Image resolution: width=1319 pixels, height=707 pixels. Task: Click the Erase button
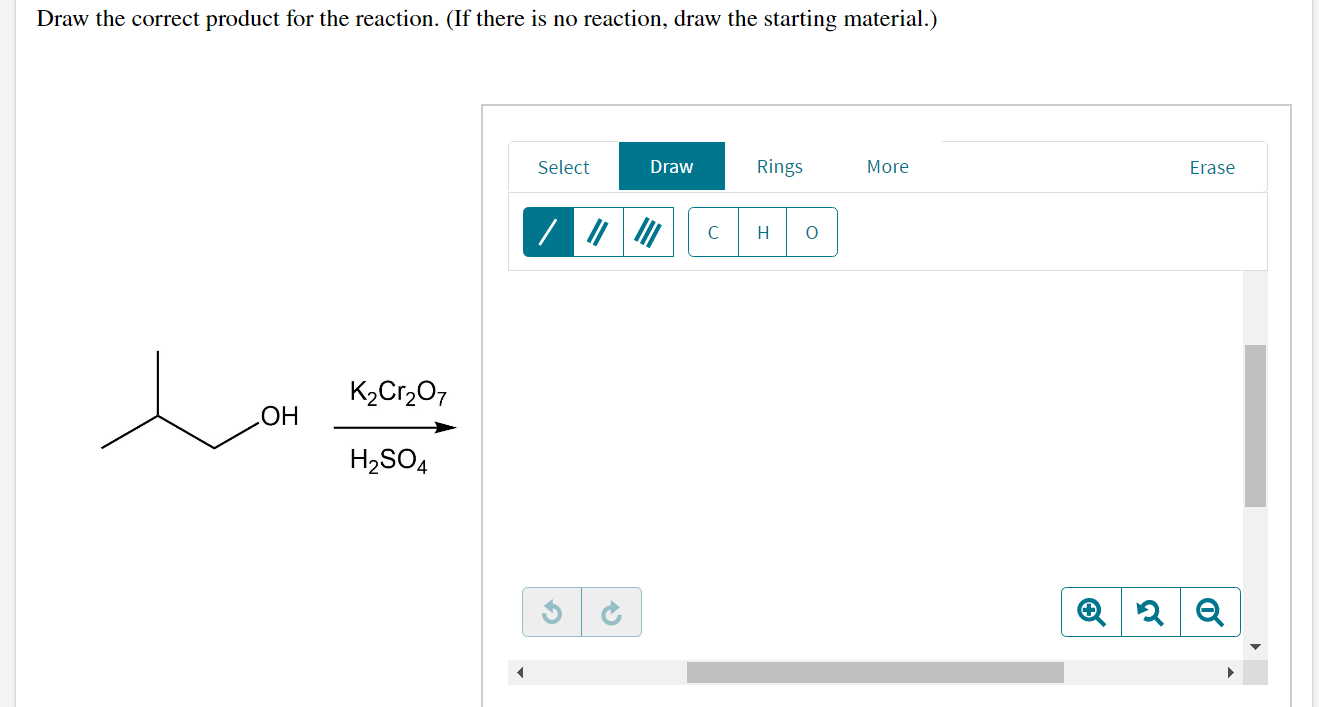[1212, 168]
